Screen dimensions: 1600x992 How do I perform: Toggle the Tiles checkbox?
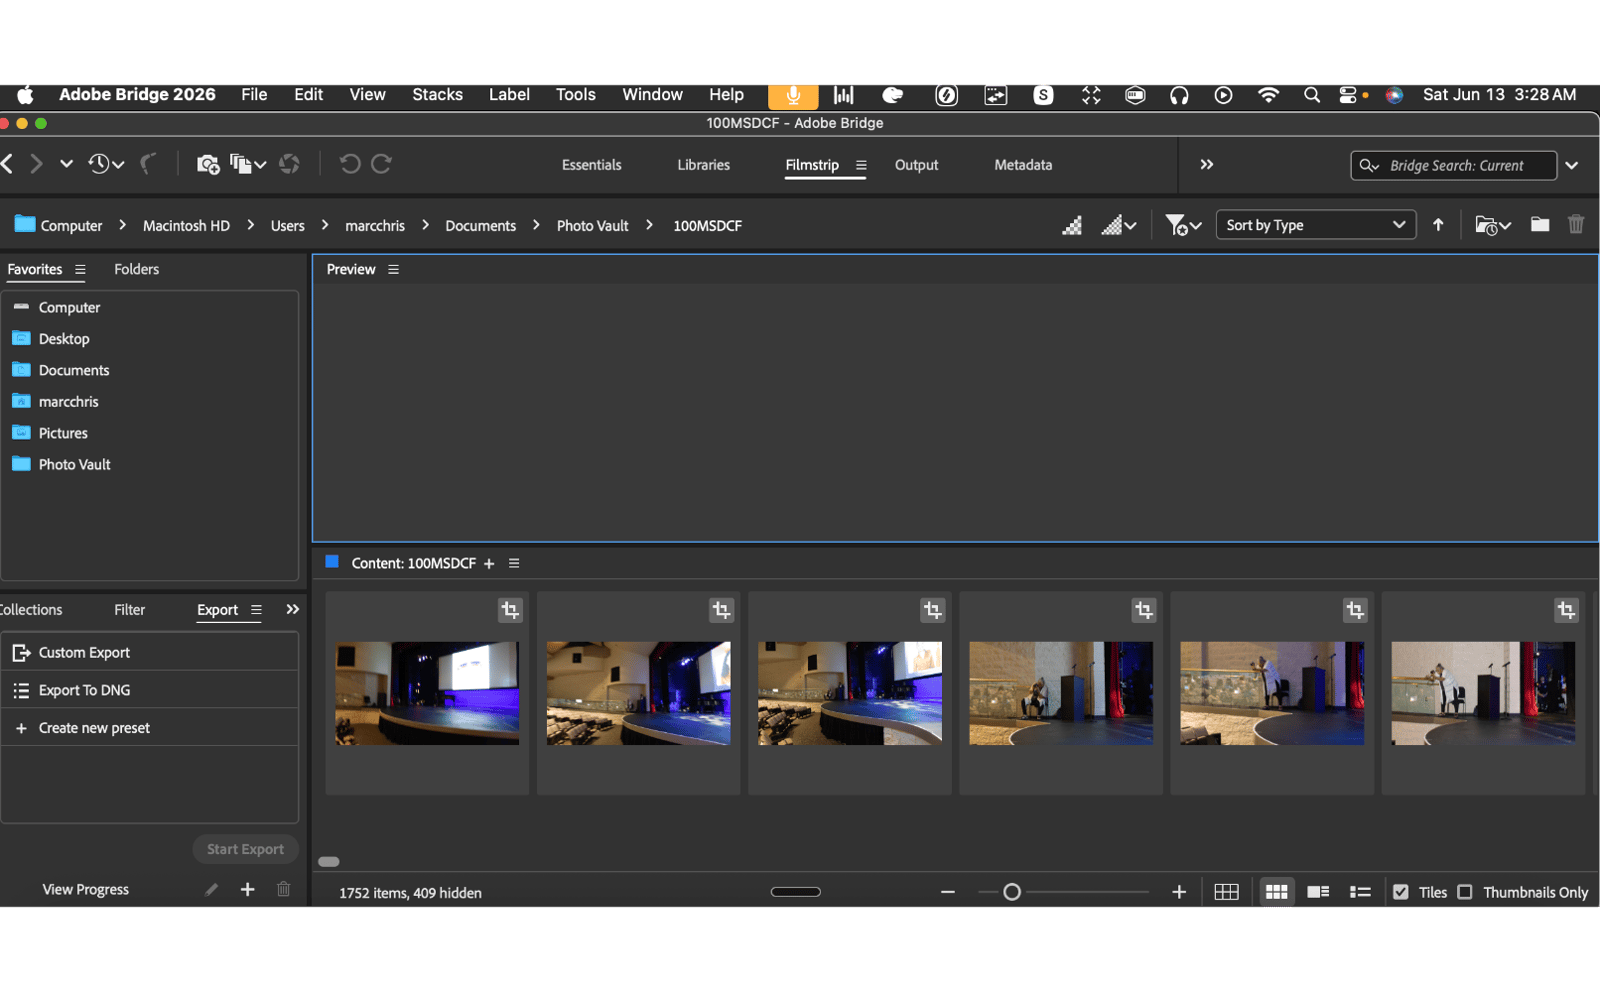click(x=1401, y=892)
